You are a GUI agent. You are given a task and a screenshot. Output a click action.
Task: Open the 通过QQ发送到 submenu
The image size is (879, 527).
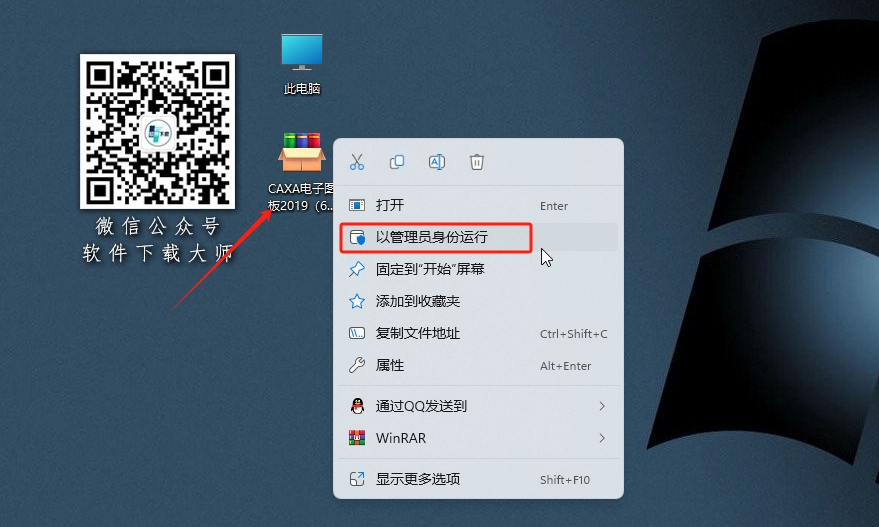click(478, 406)
